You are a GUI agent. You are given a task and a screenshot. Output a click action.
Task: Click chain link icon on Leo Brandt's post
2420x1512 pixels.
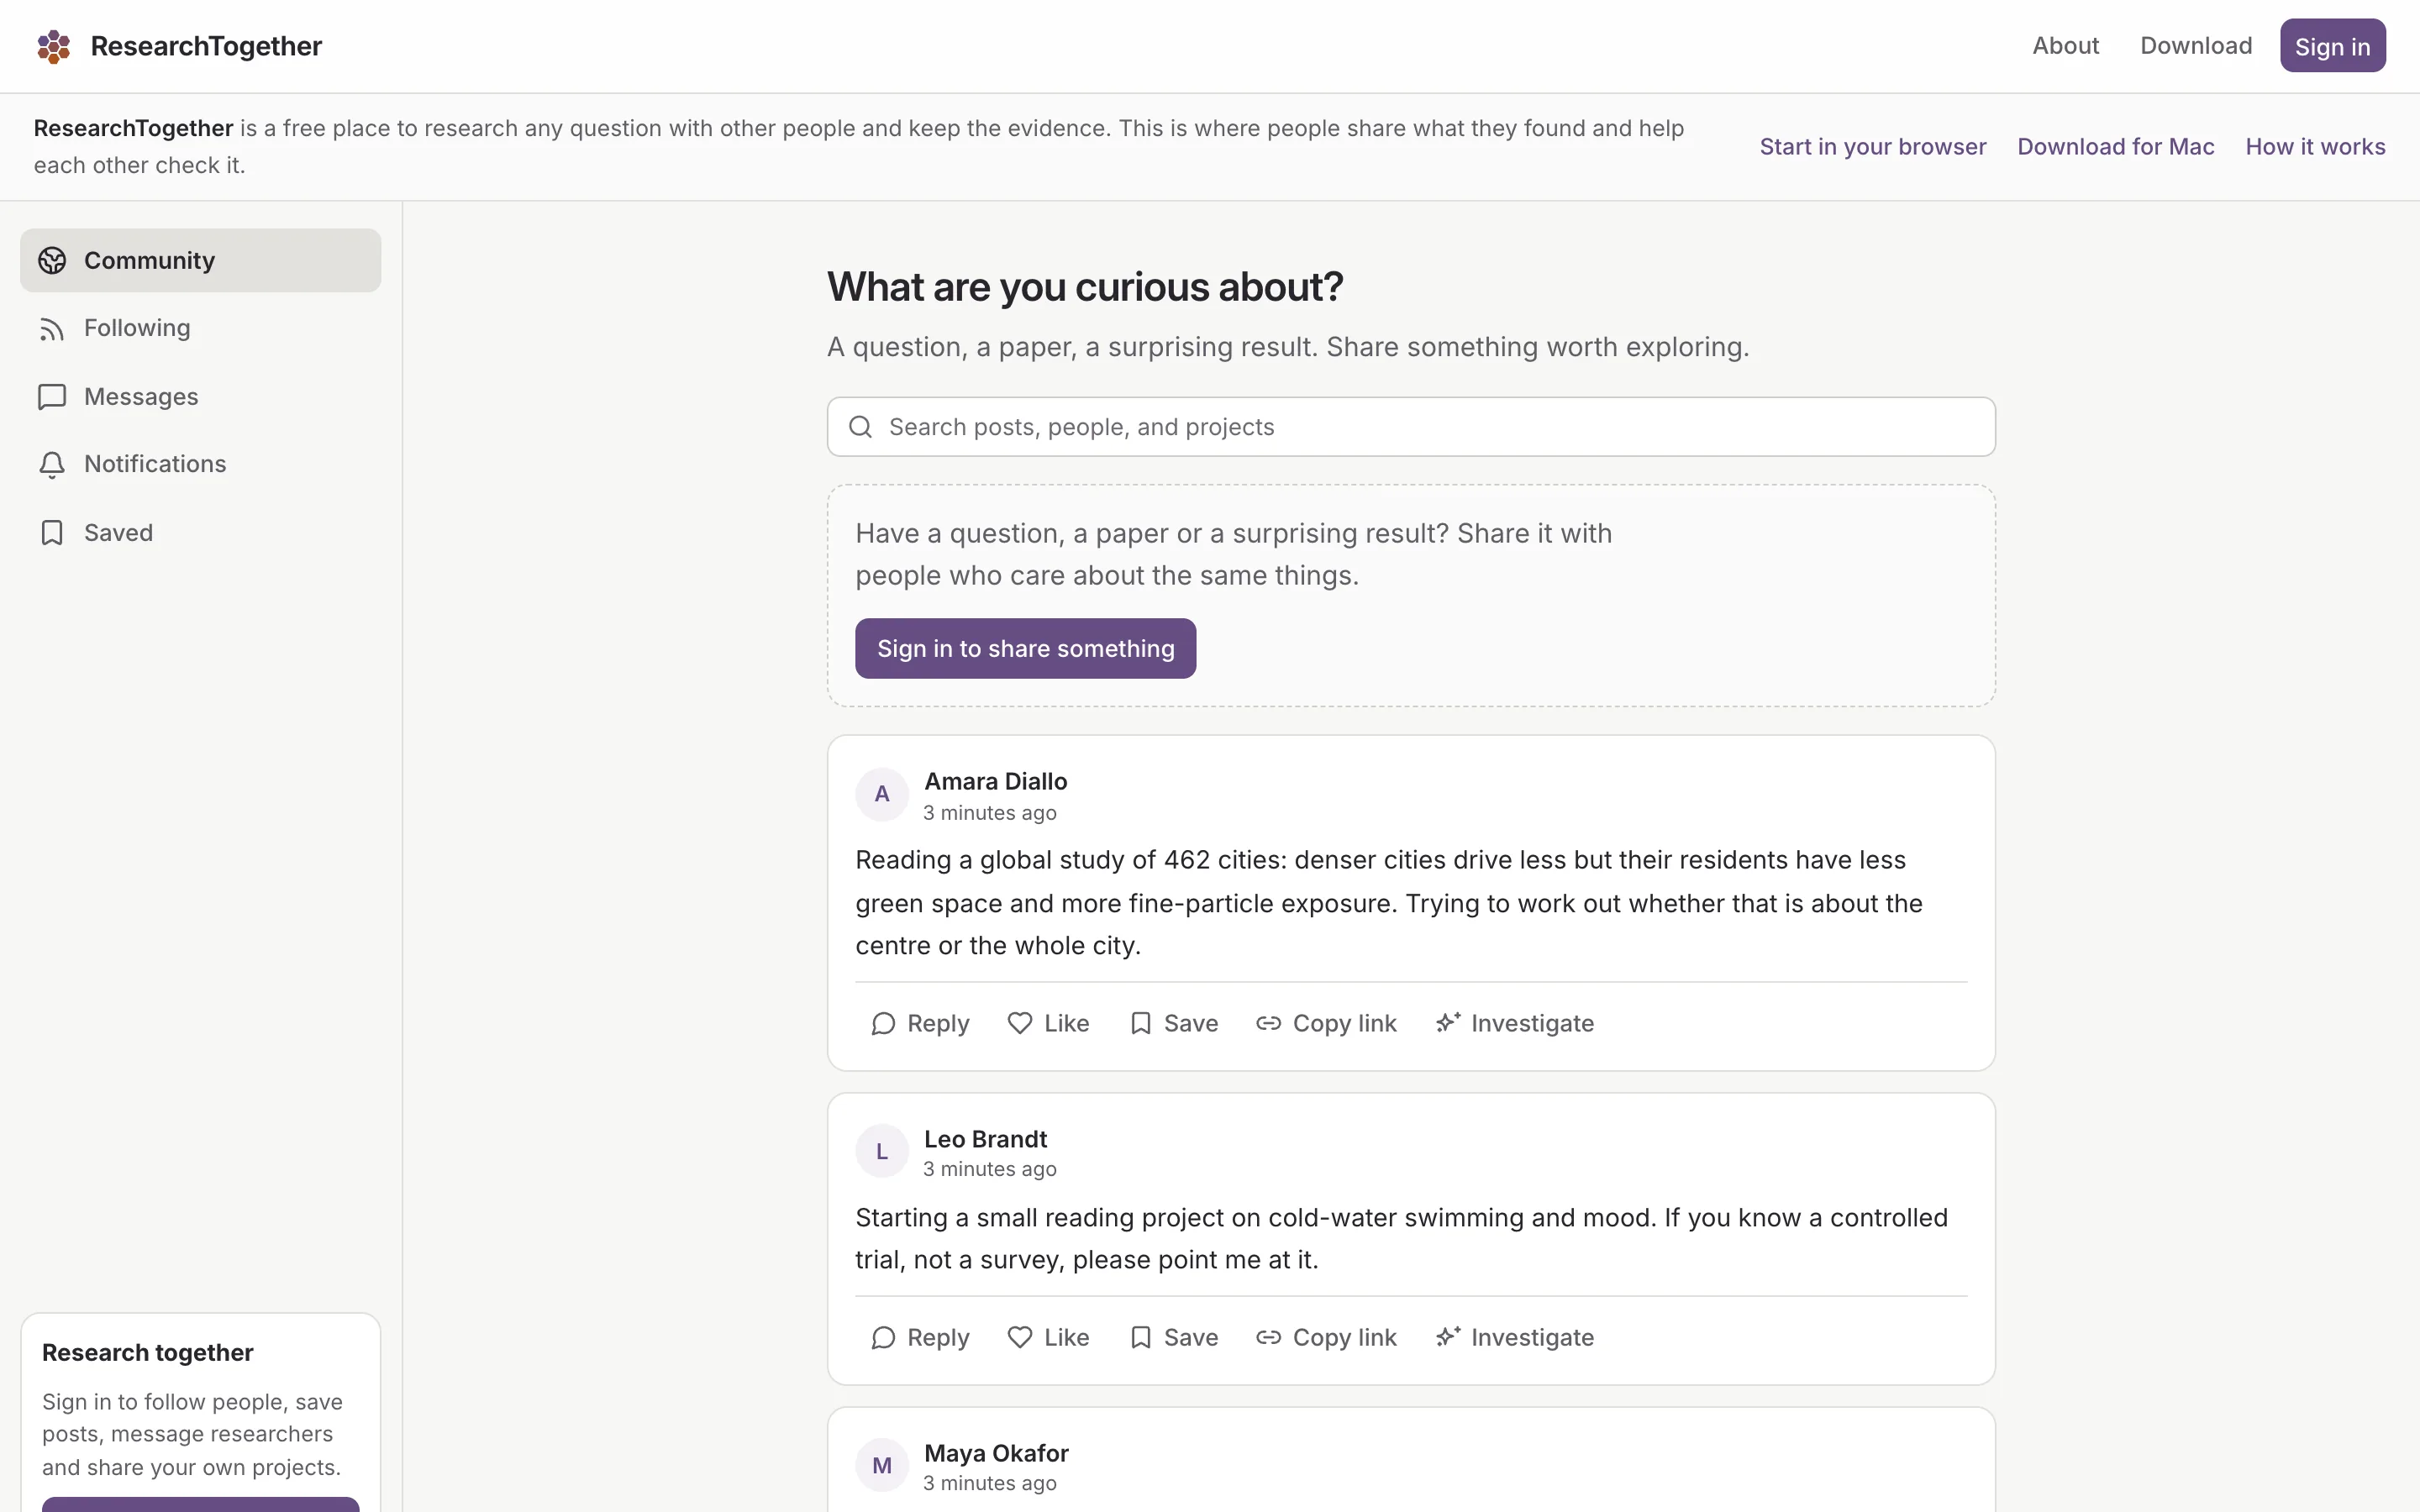(1268, 1337)
